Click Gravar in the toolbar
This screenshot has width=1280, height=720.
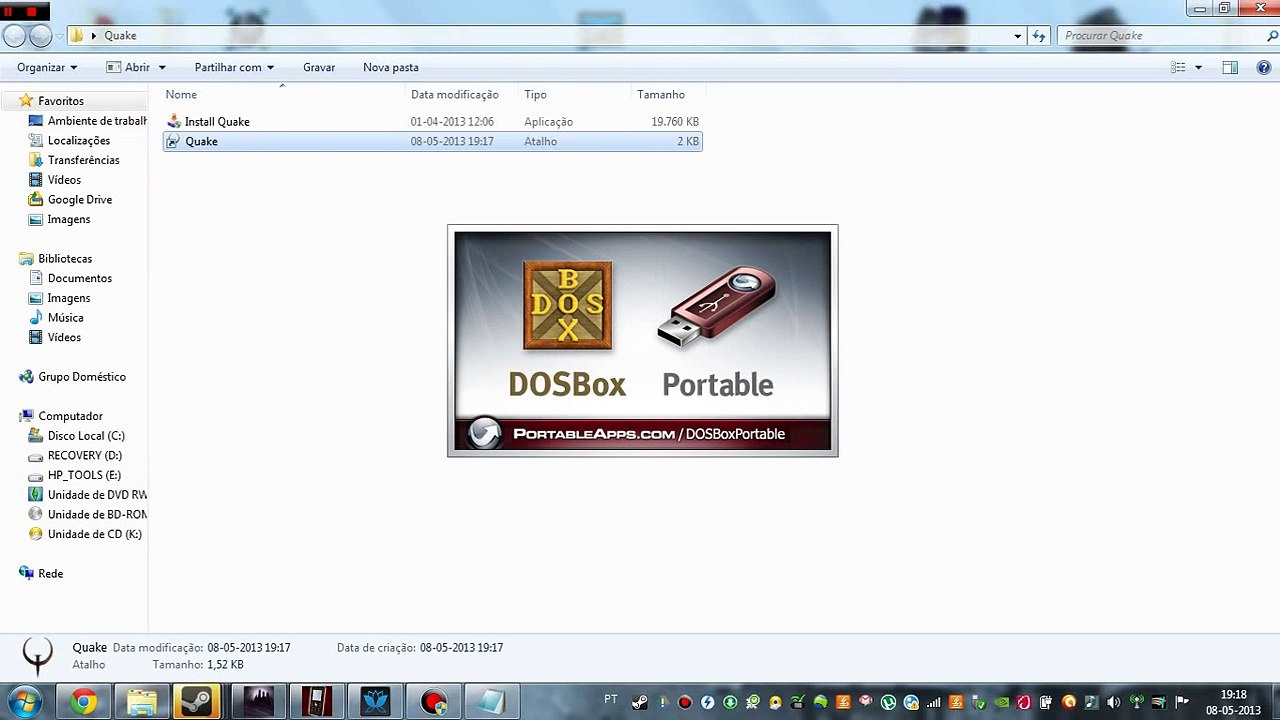(319, 67)
